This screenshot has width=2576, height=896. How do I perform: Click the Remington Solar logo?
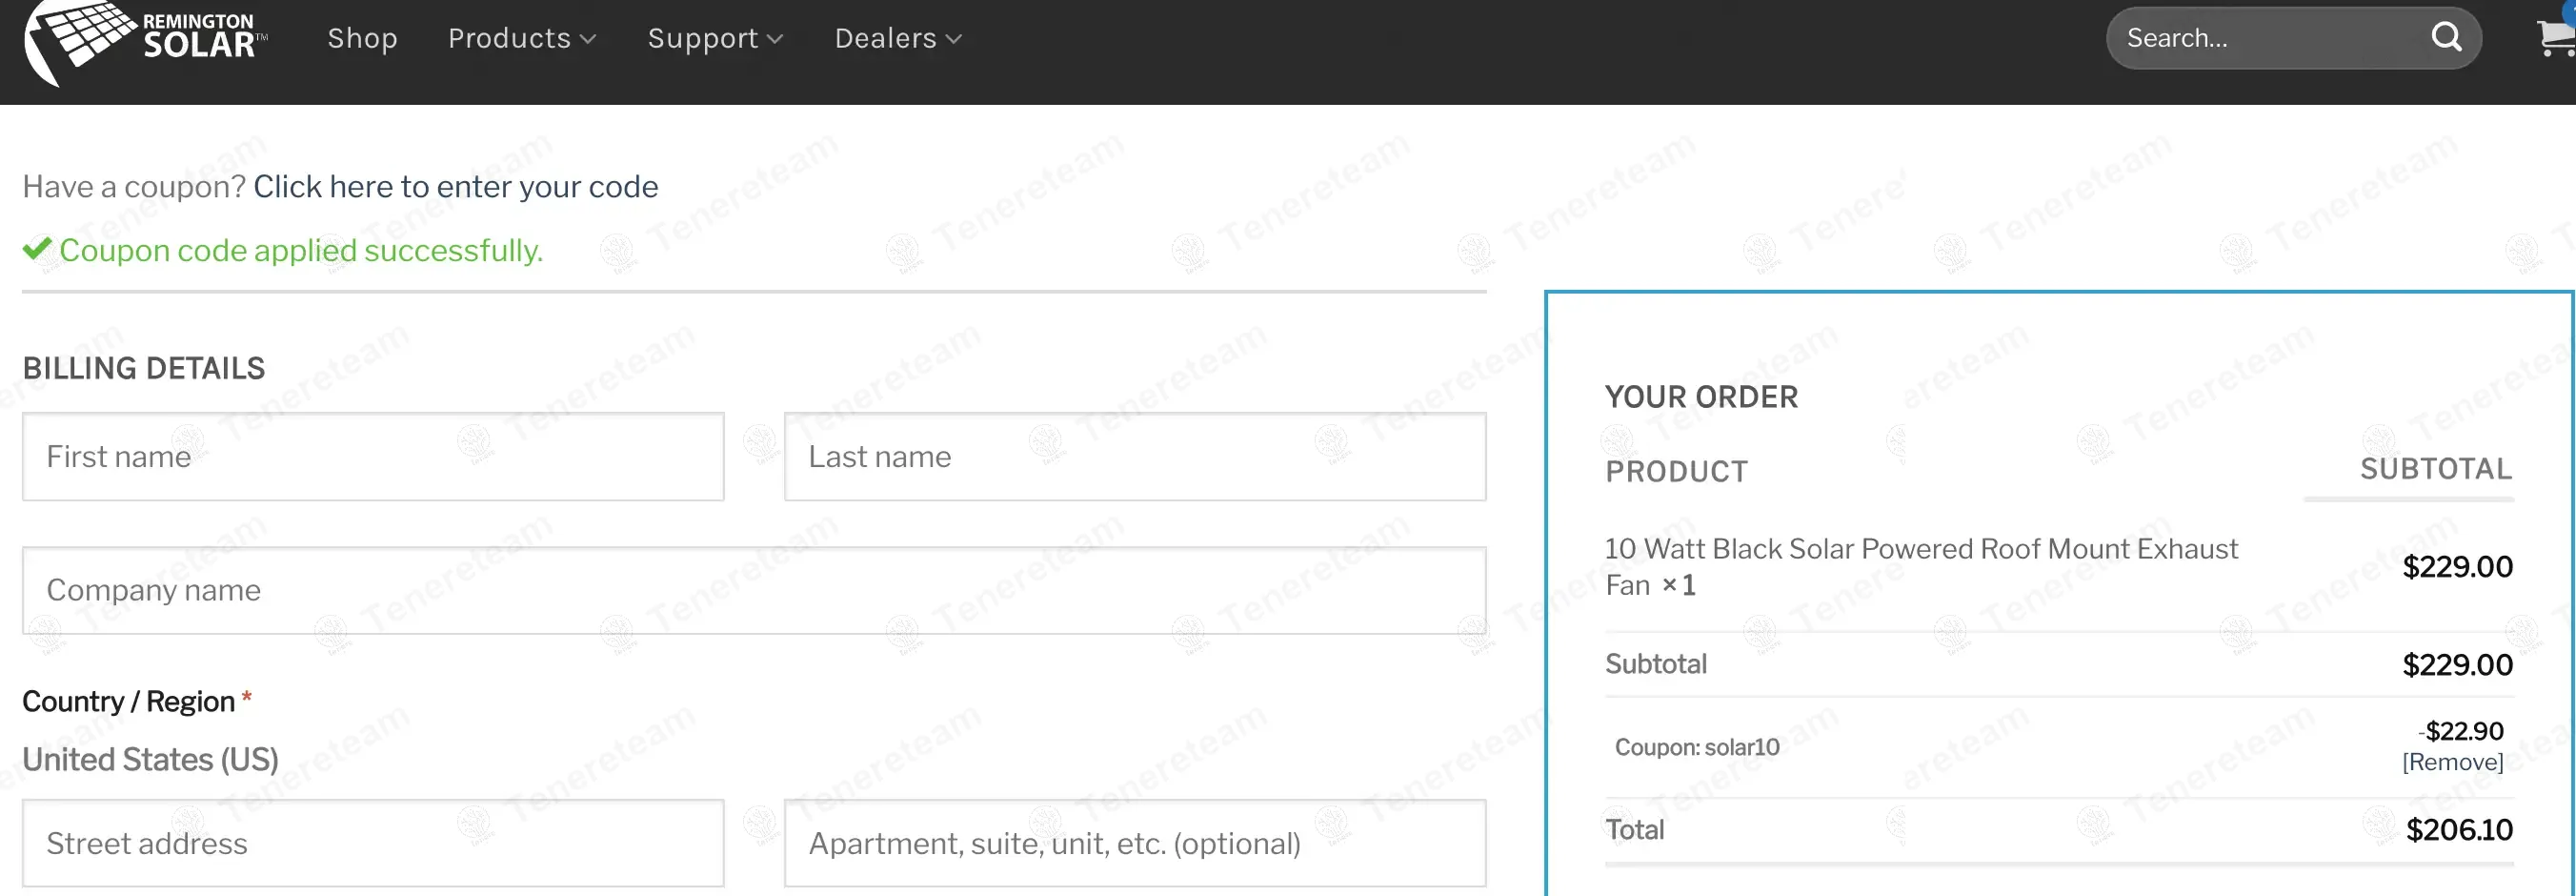pyautogui.click(x=146, y=40)
